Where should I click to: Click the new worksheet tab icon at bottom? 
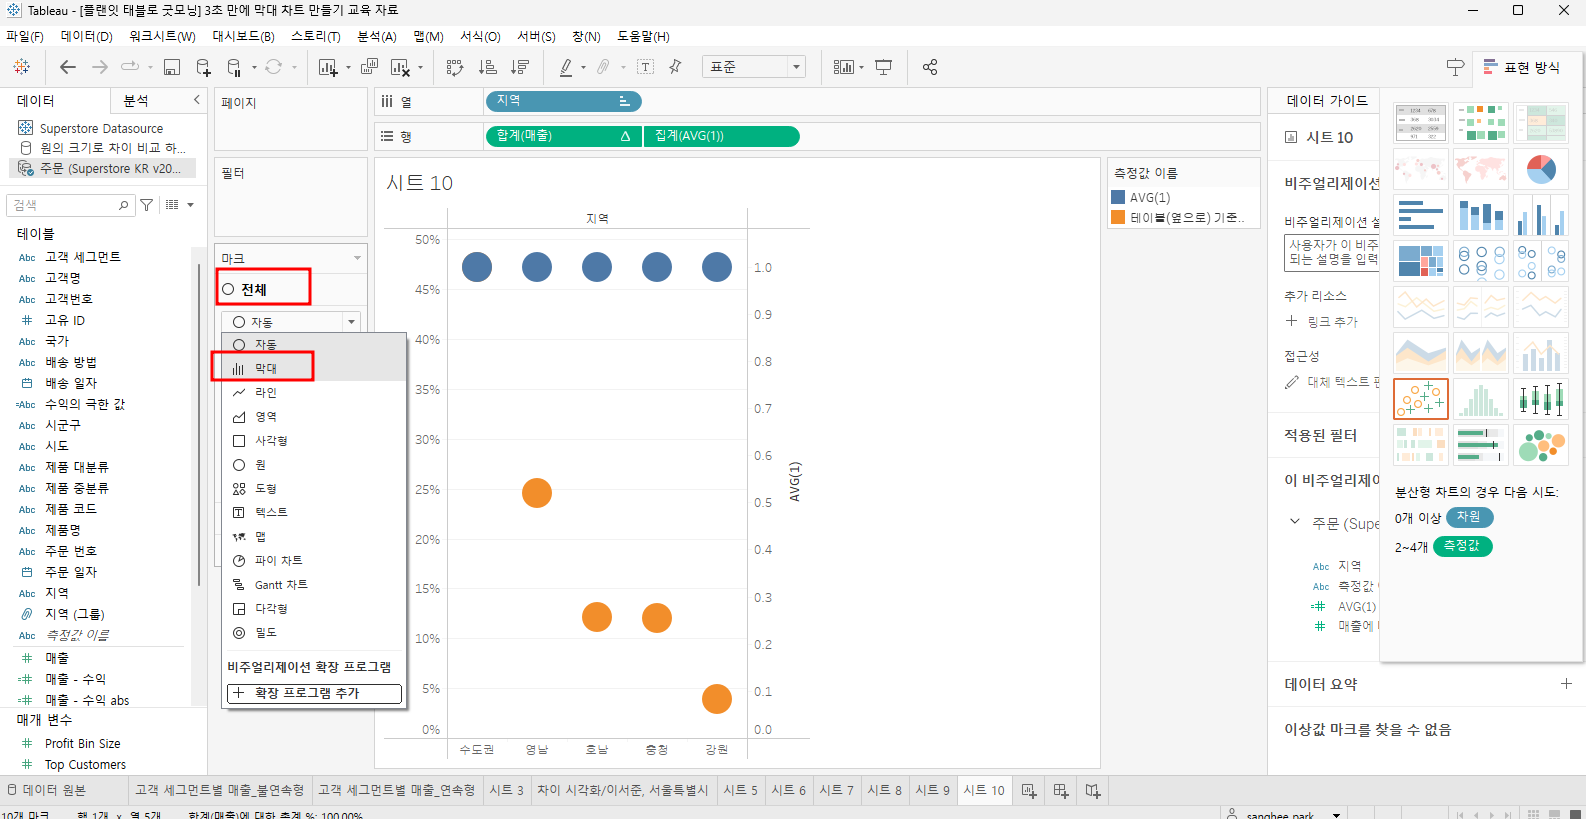pyautogui.click(x=1029, y=791)
